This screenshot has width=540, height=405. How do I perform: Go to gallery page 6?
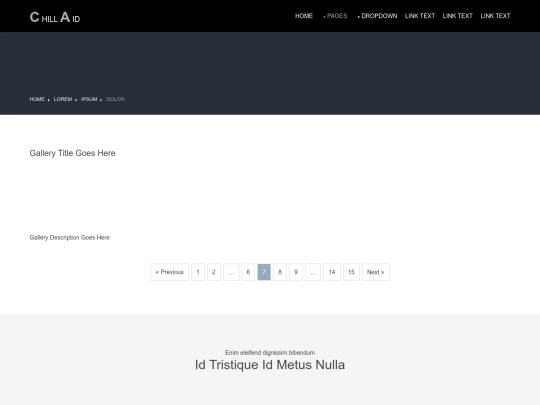[248, 272]
